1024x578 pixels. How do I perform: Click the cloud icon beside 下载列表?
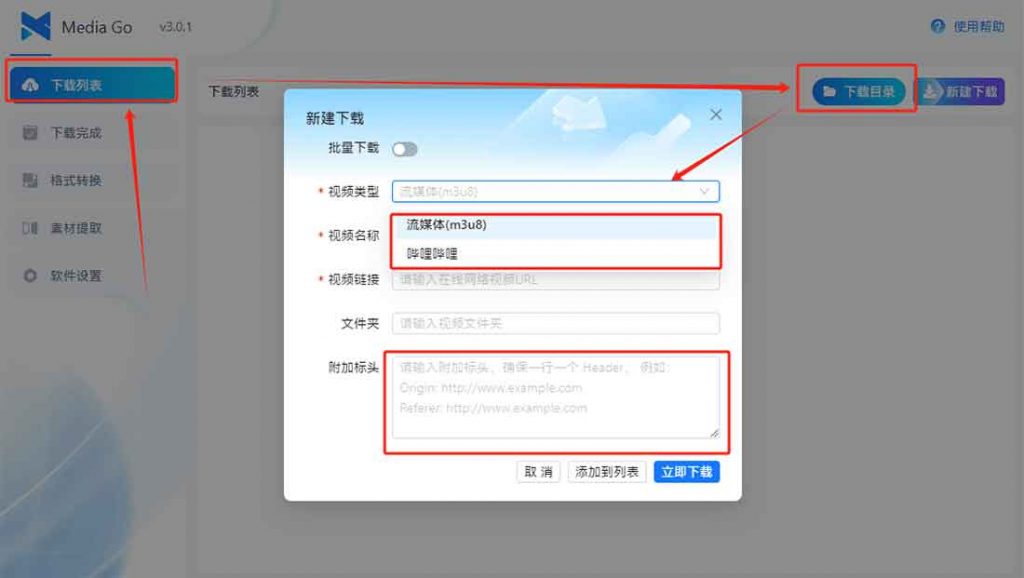(30, 85)
